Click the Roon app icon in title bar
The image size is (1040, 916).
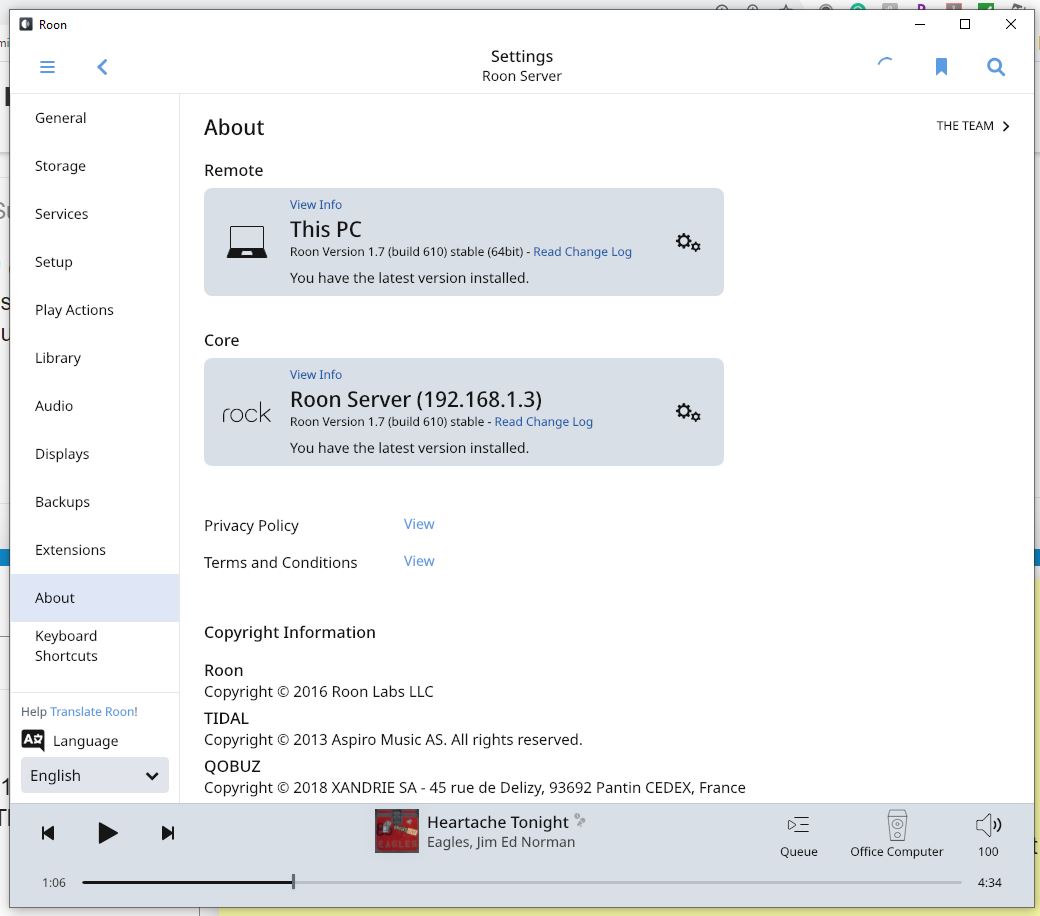point(26,25)
